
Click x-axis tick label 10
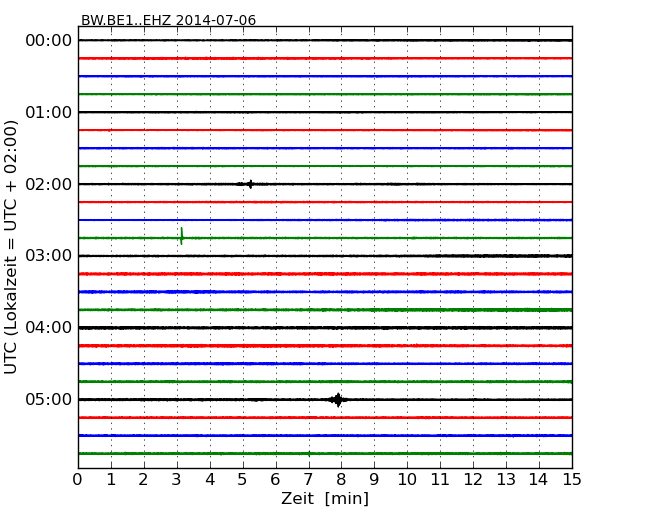pyautogui.click(x=407, y=480)
